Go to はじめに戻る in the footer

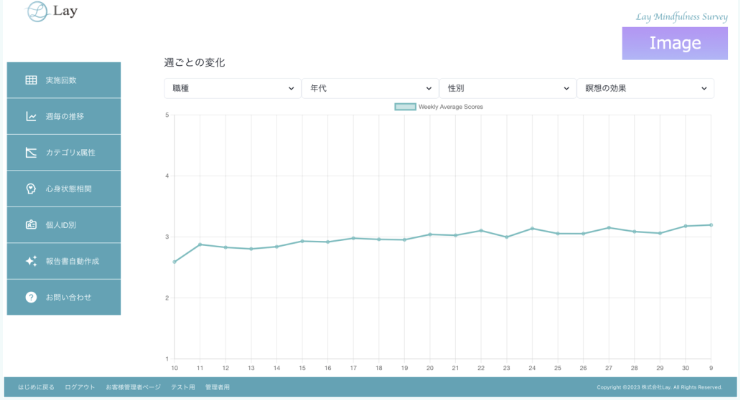pyautogui.click(x=36, y=387)
